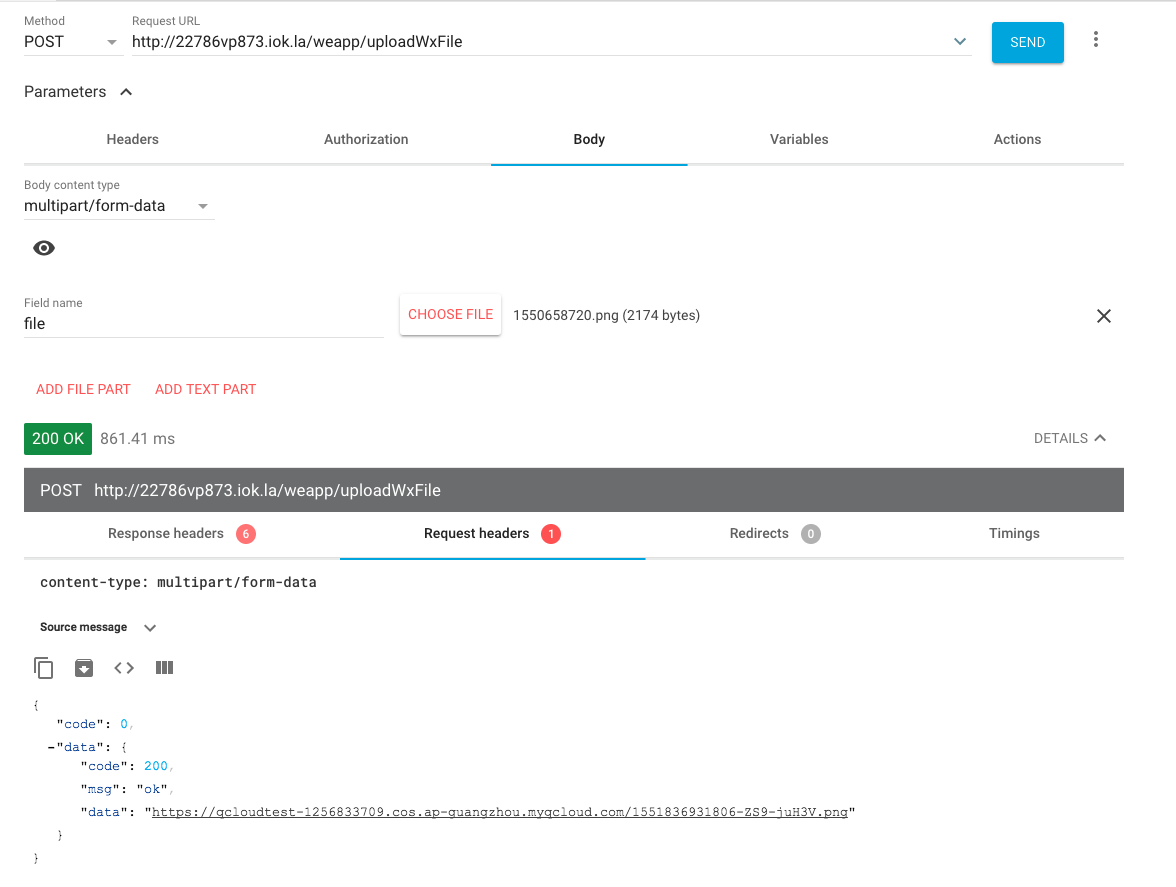Open the returned PNG link in the response
The width and height of the screenshot is (1176, 887).
click(x=499, y=811)
